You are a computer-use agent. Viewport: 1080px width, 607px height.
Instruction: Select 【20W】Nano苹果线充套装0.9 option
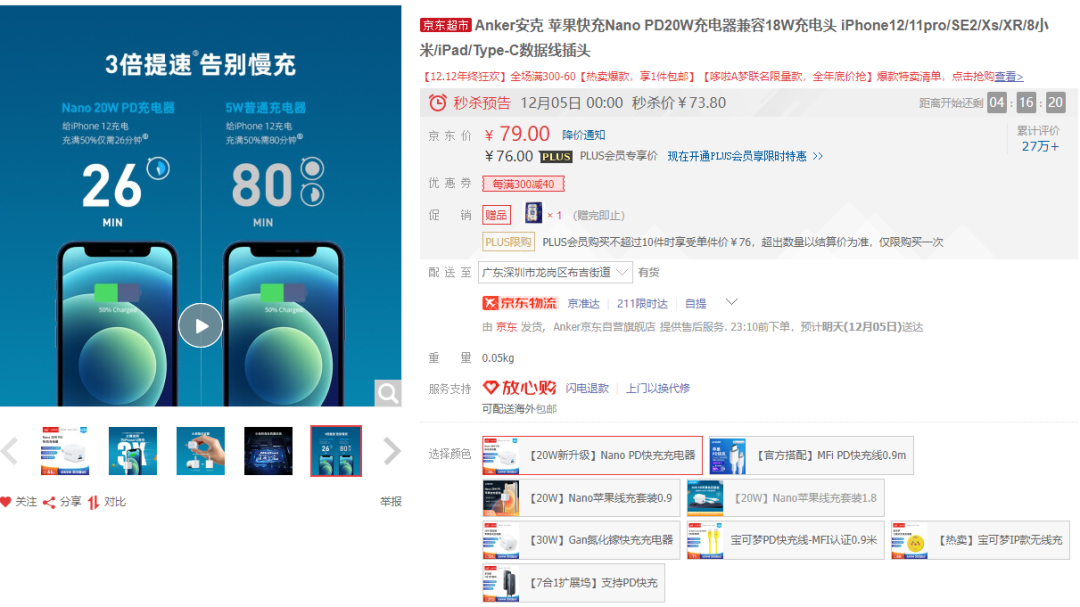[581, 498]
